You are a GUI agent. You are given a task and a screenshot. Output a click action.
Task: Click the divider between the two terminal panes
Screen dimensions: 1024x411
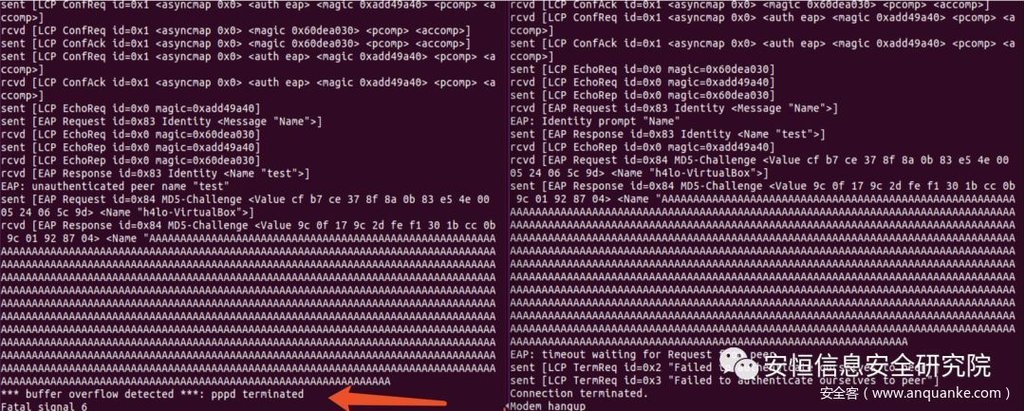pos(503,205)
